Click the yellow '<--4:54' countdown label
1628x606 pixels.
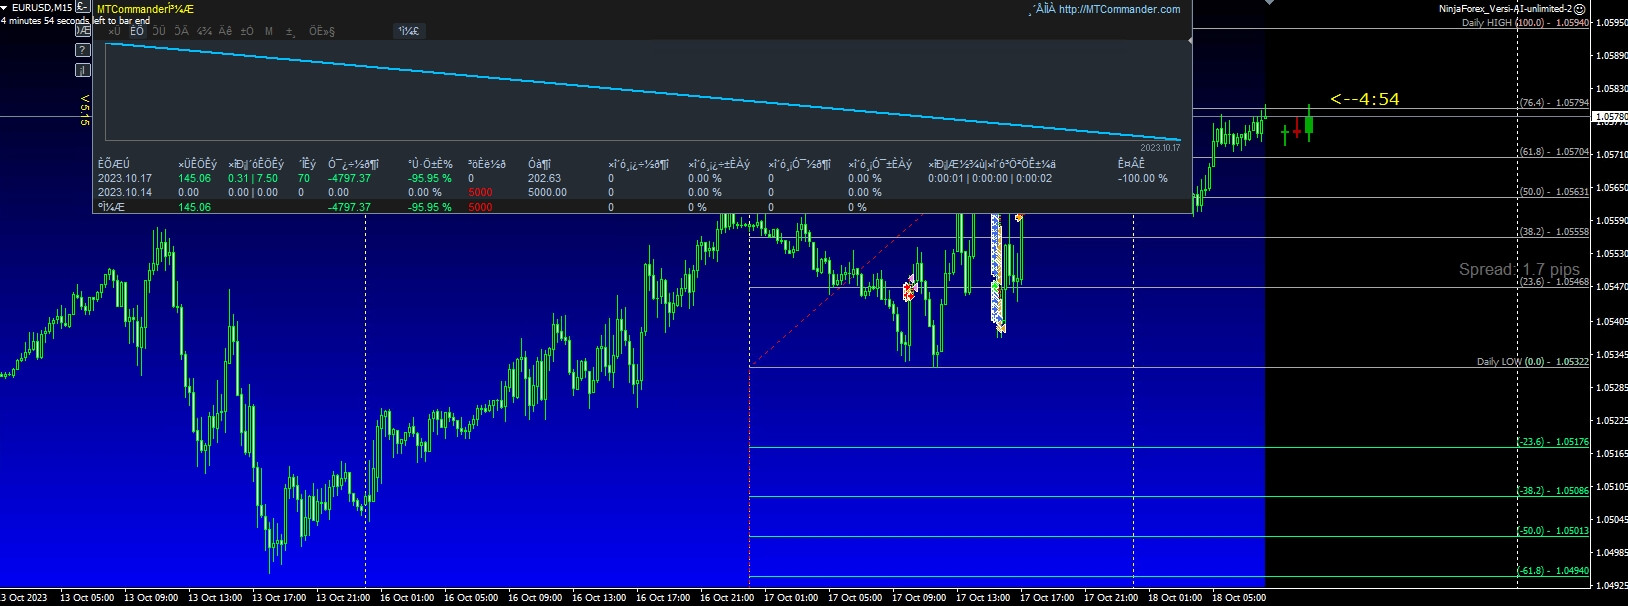[x=1364, y=99]
